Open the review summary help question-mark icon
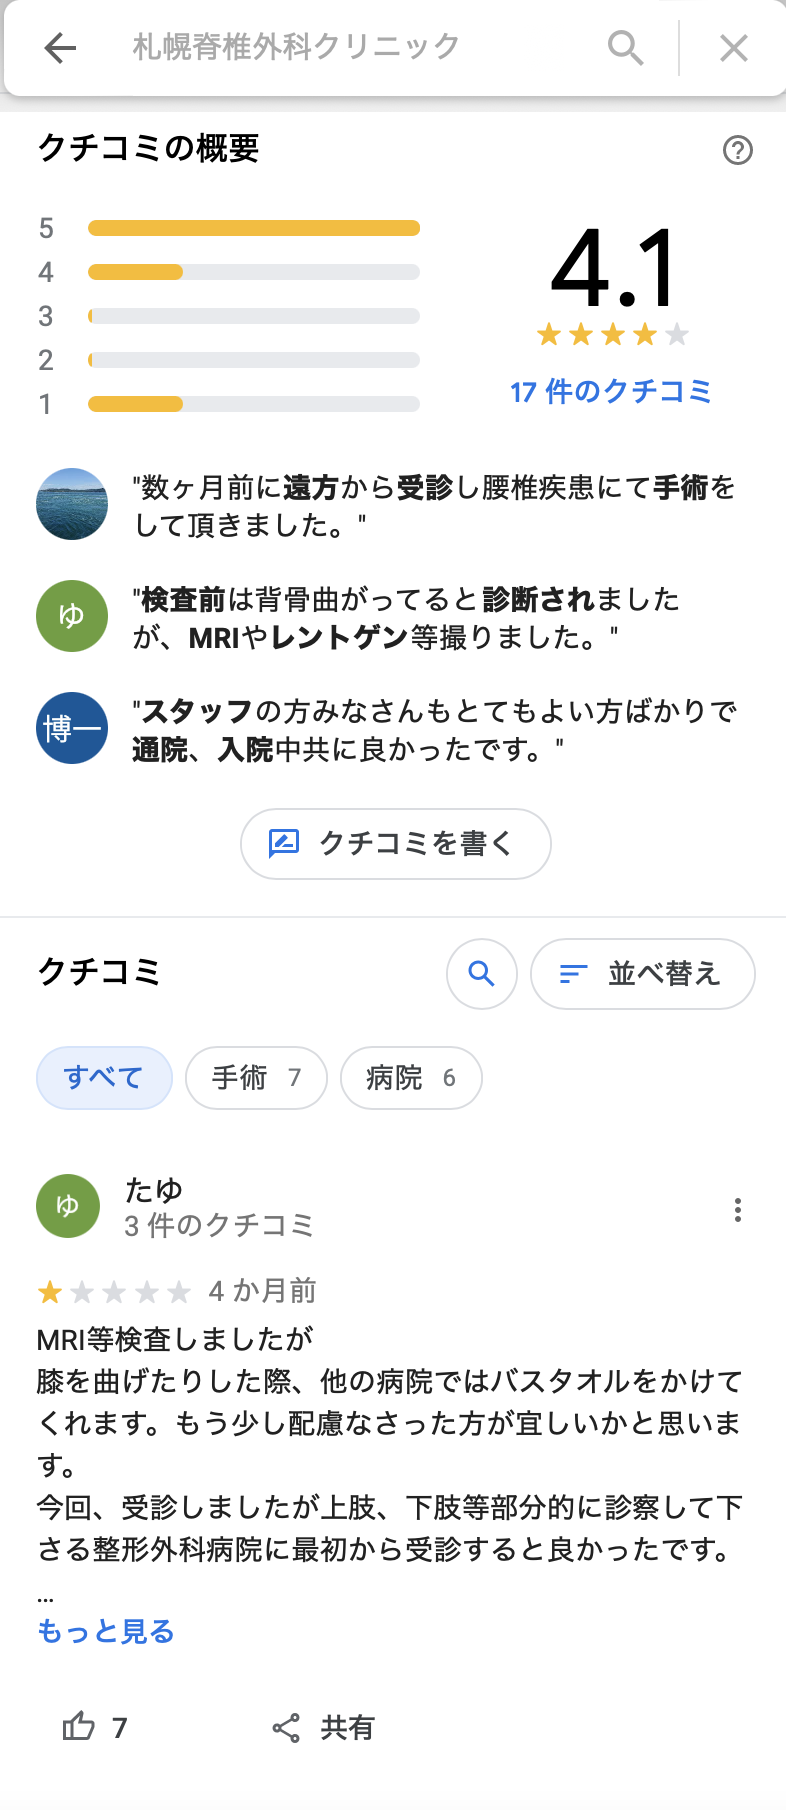Viewport: 786px width, 1810px height. coord(738,150)
